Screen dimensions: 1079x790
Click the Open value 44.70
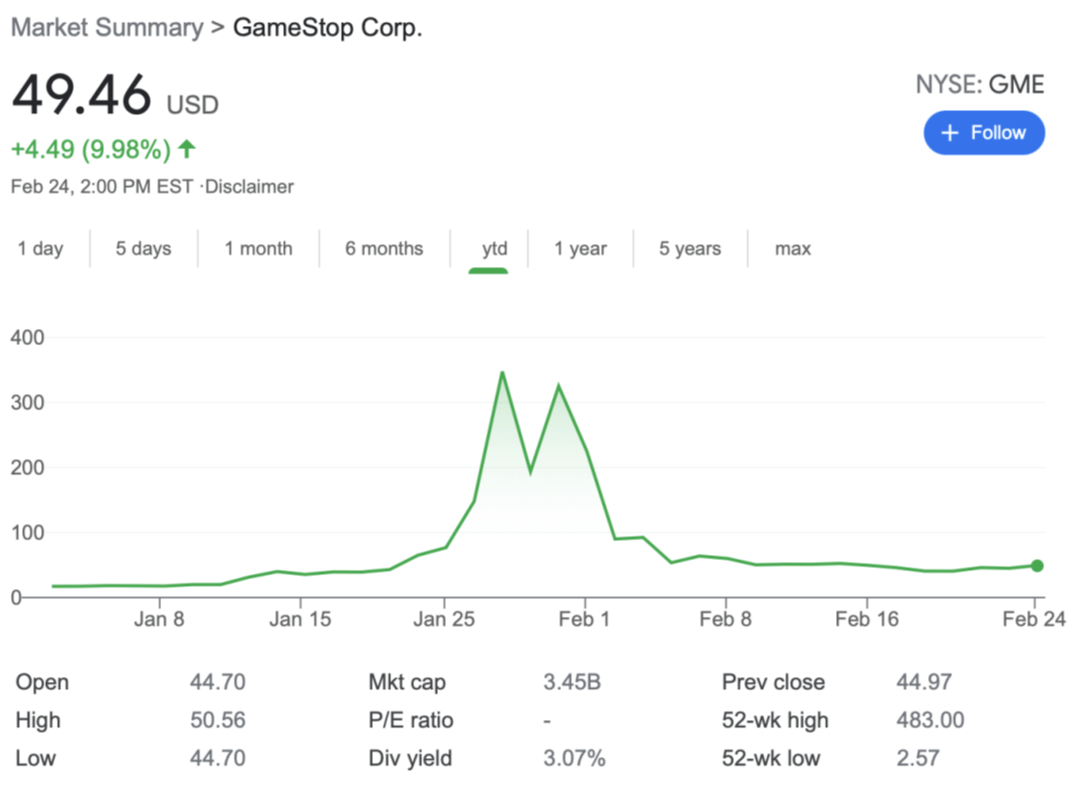pos(217,682)
